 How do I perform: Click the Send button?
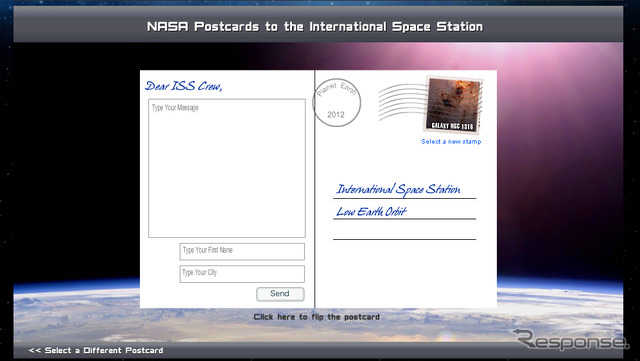click(280, 294)
